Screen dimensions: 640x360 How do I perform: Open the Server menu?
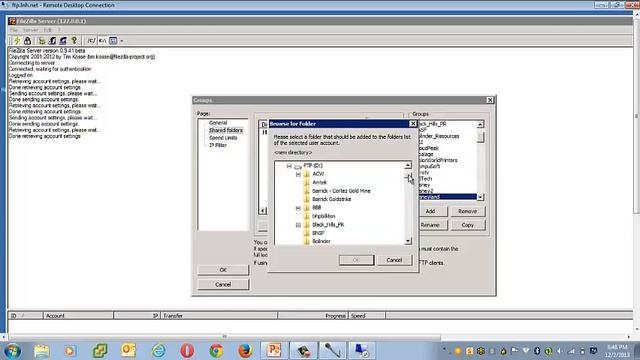[31, 30]
